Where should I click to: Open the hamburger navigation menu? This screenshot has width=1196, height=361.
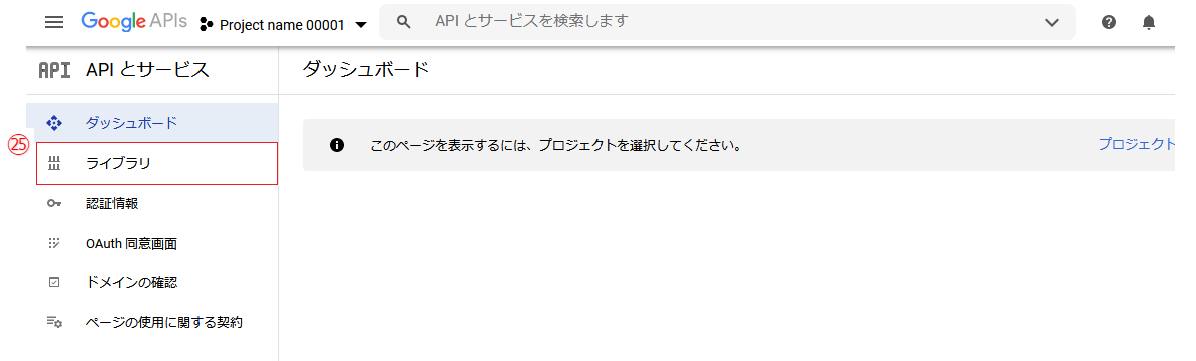pos(54,22)
